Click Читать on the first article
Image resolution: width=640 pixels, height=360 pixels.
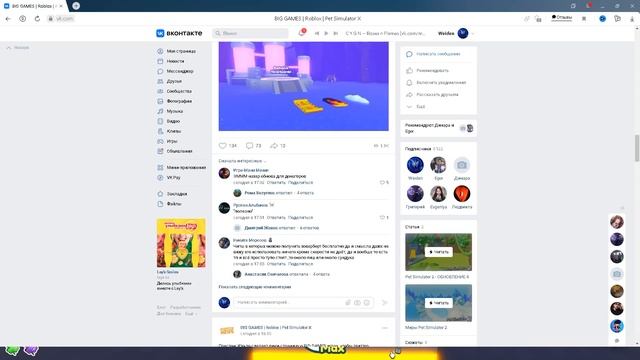[x=438, y=252]
